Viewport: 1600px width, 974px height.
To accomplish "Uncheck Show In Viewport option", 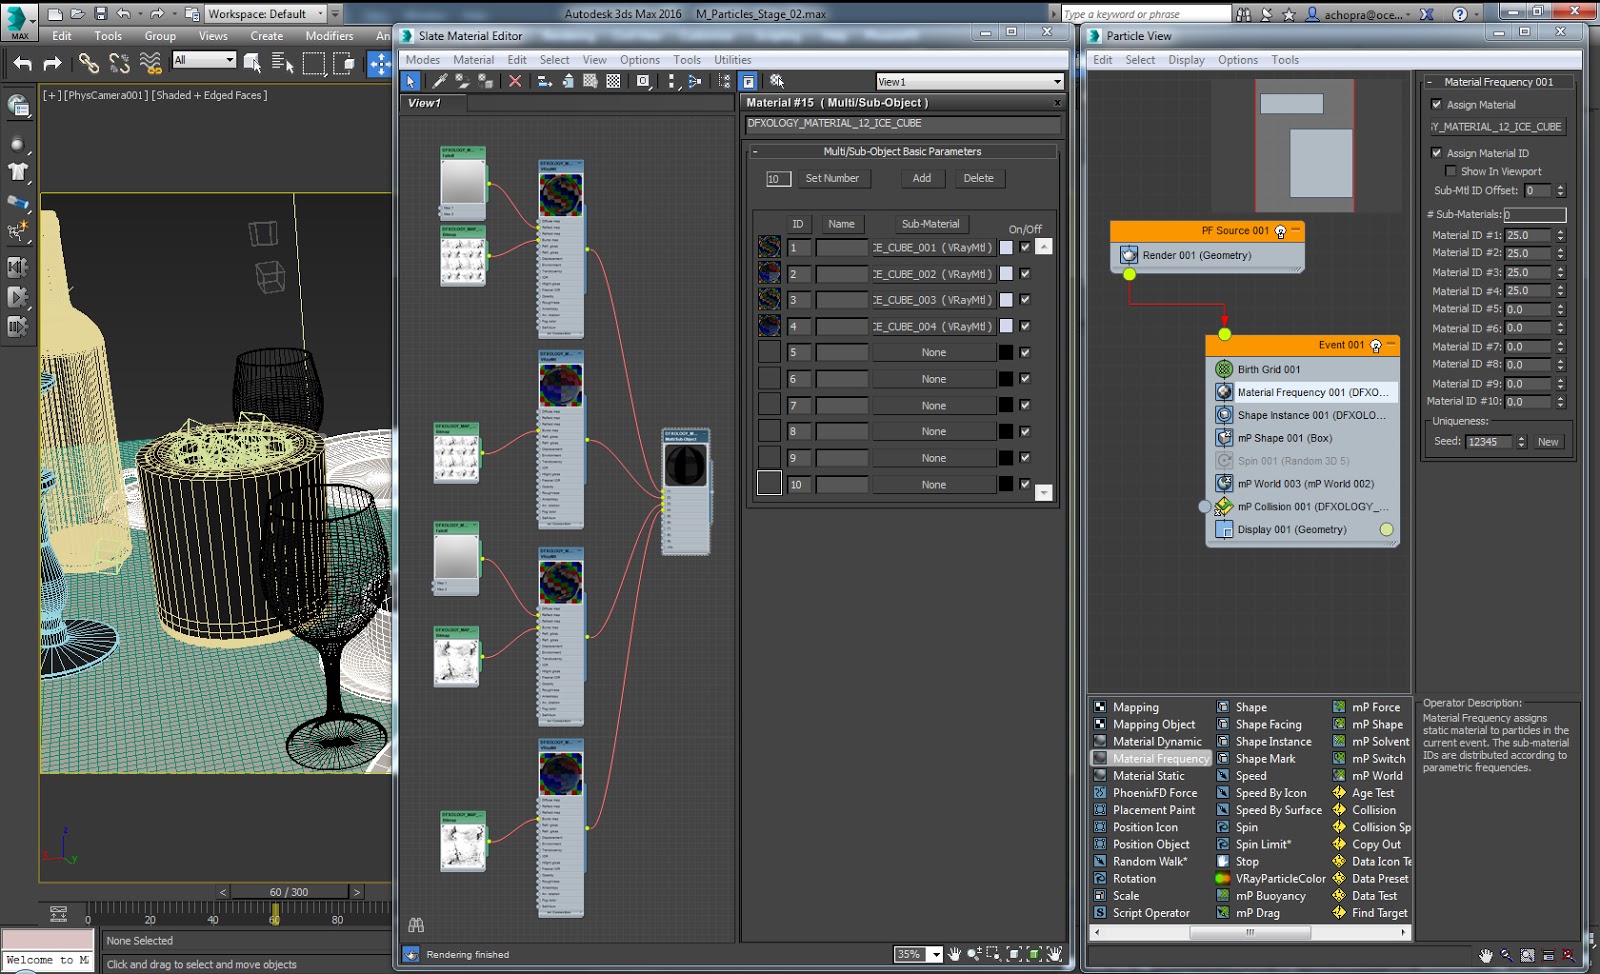I will [x=1452, y=171].
